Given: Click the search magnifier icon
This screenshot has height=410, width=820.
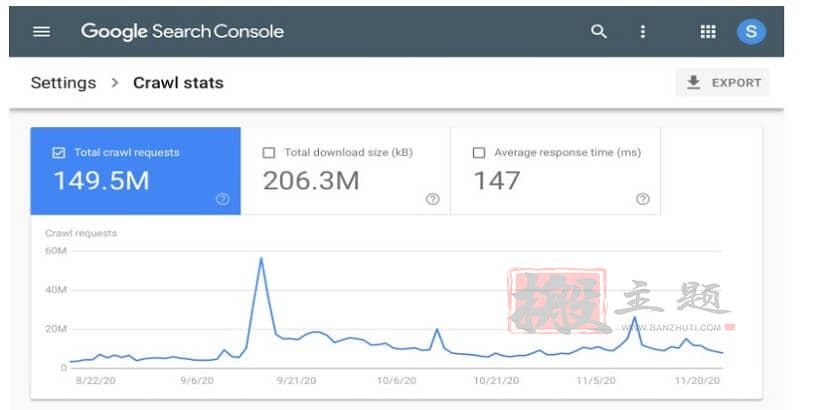Looking at the screenshot, I should (599, 31).
